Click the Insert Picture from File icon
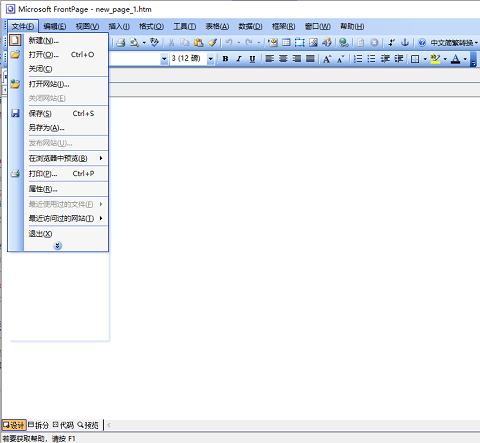 [313, 42]
